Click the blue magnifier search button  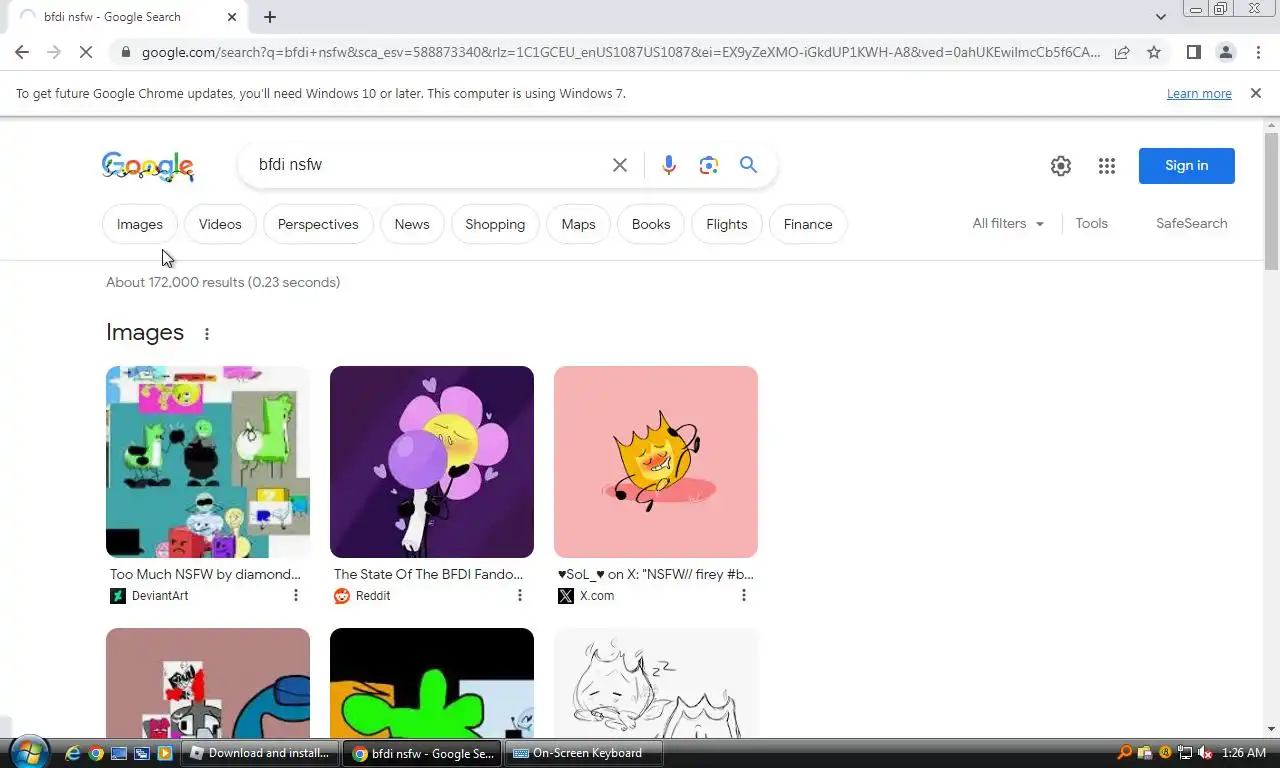(748, 165)
